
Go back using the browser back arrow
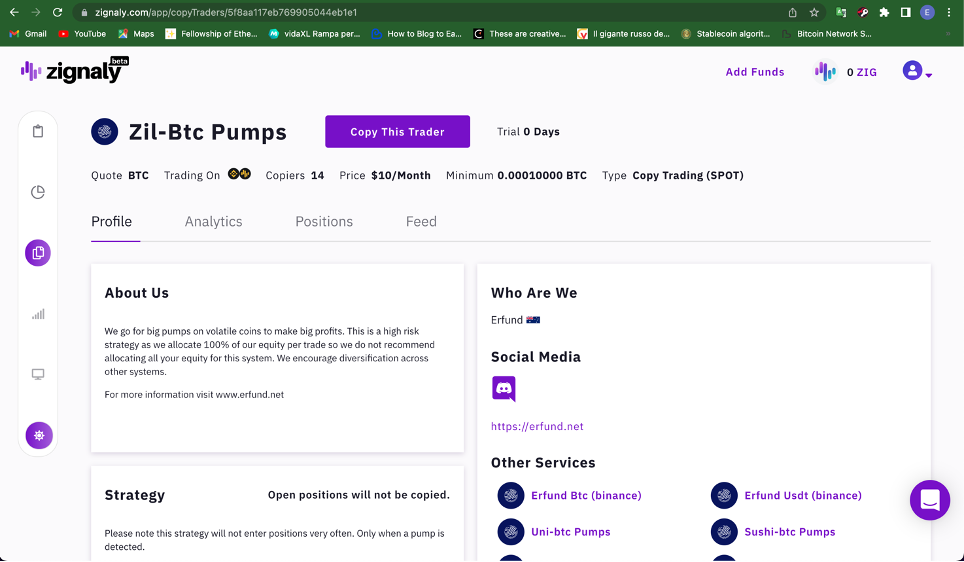[14, 12]
